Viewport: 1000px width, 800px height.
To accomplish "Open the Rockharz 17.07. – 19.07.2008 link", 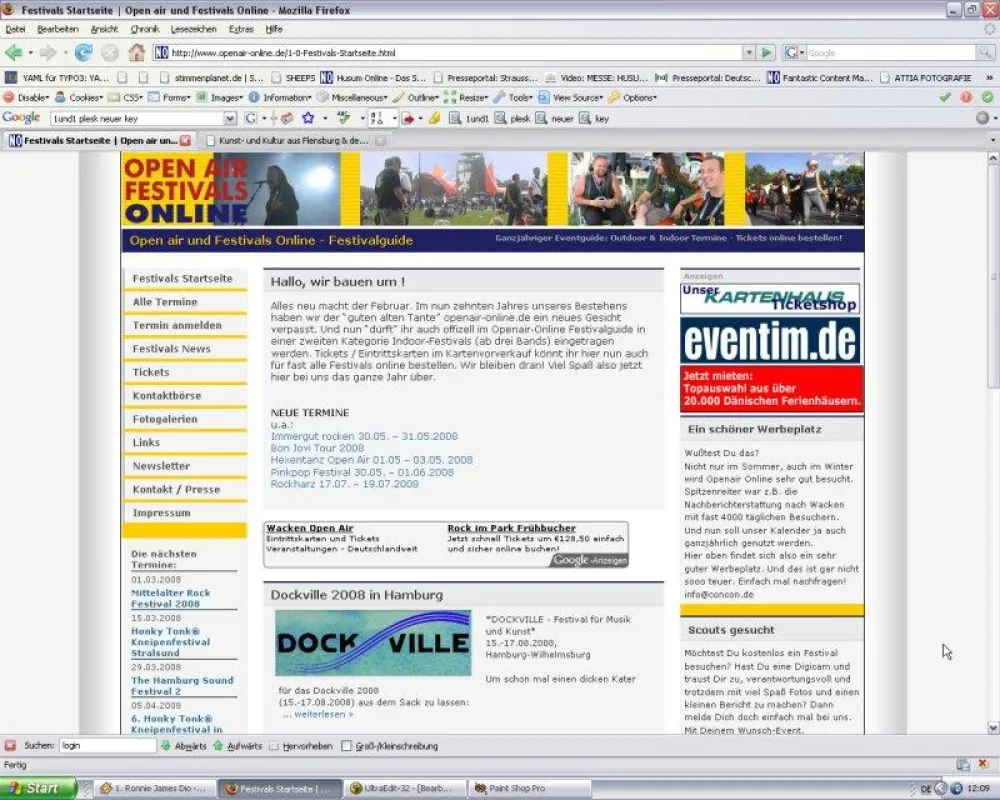I will click(344, 484).
